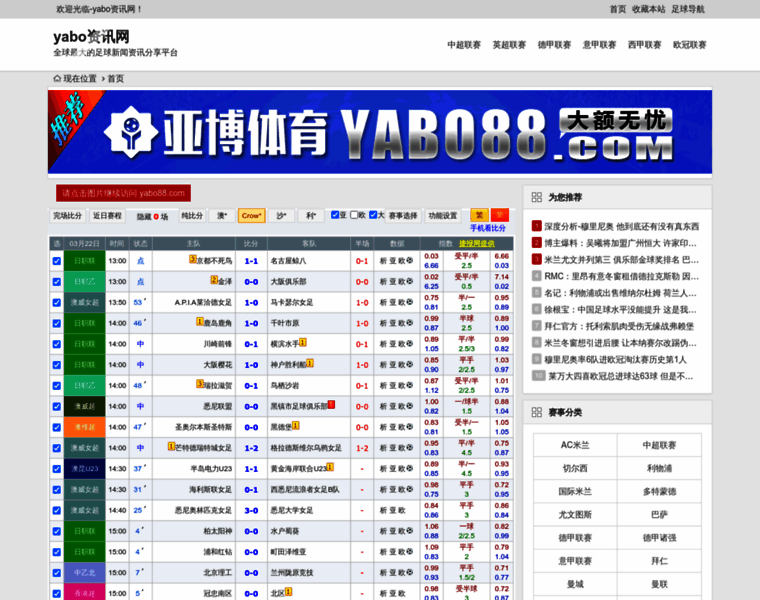Click the 纯比分 button
This screenshot has width=760, height=600.
pos(192,216)
